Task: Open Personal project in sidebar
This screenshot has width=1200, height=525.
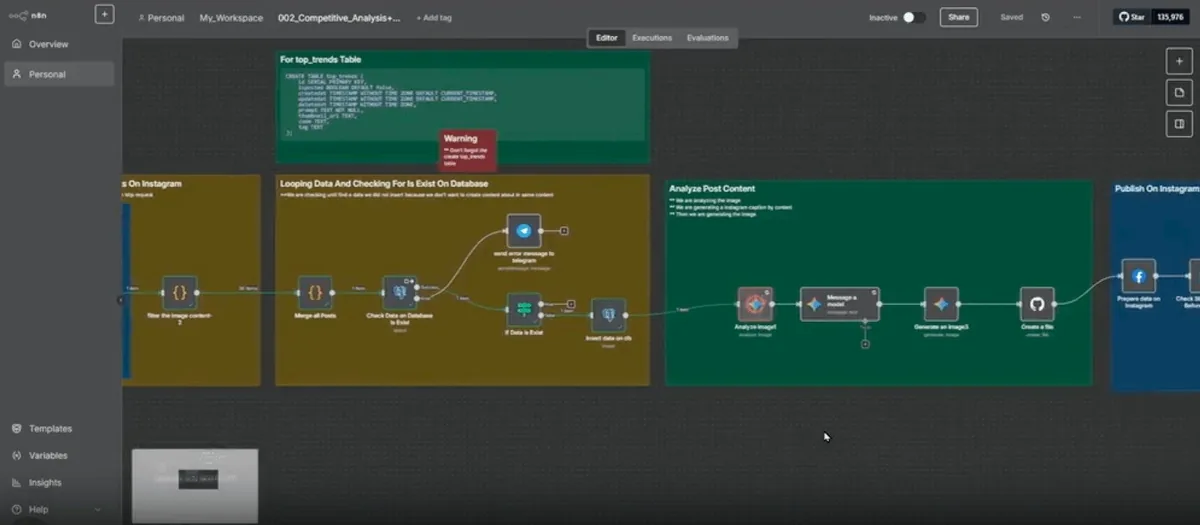Action: 57,74
